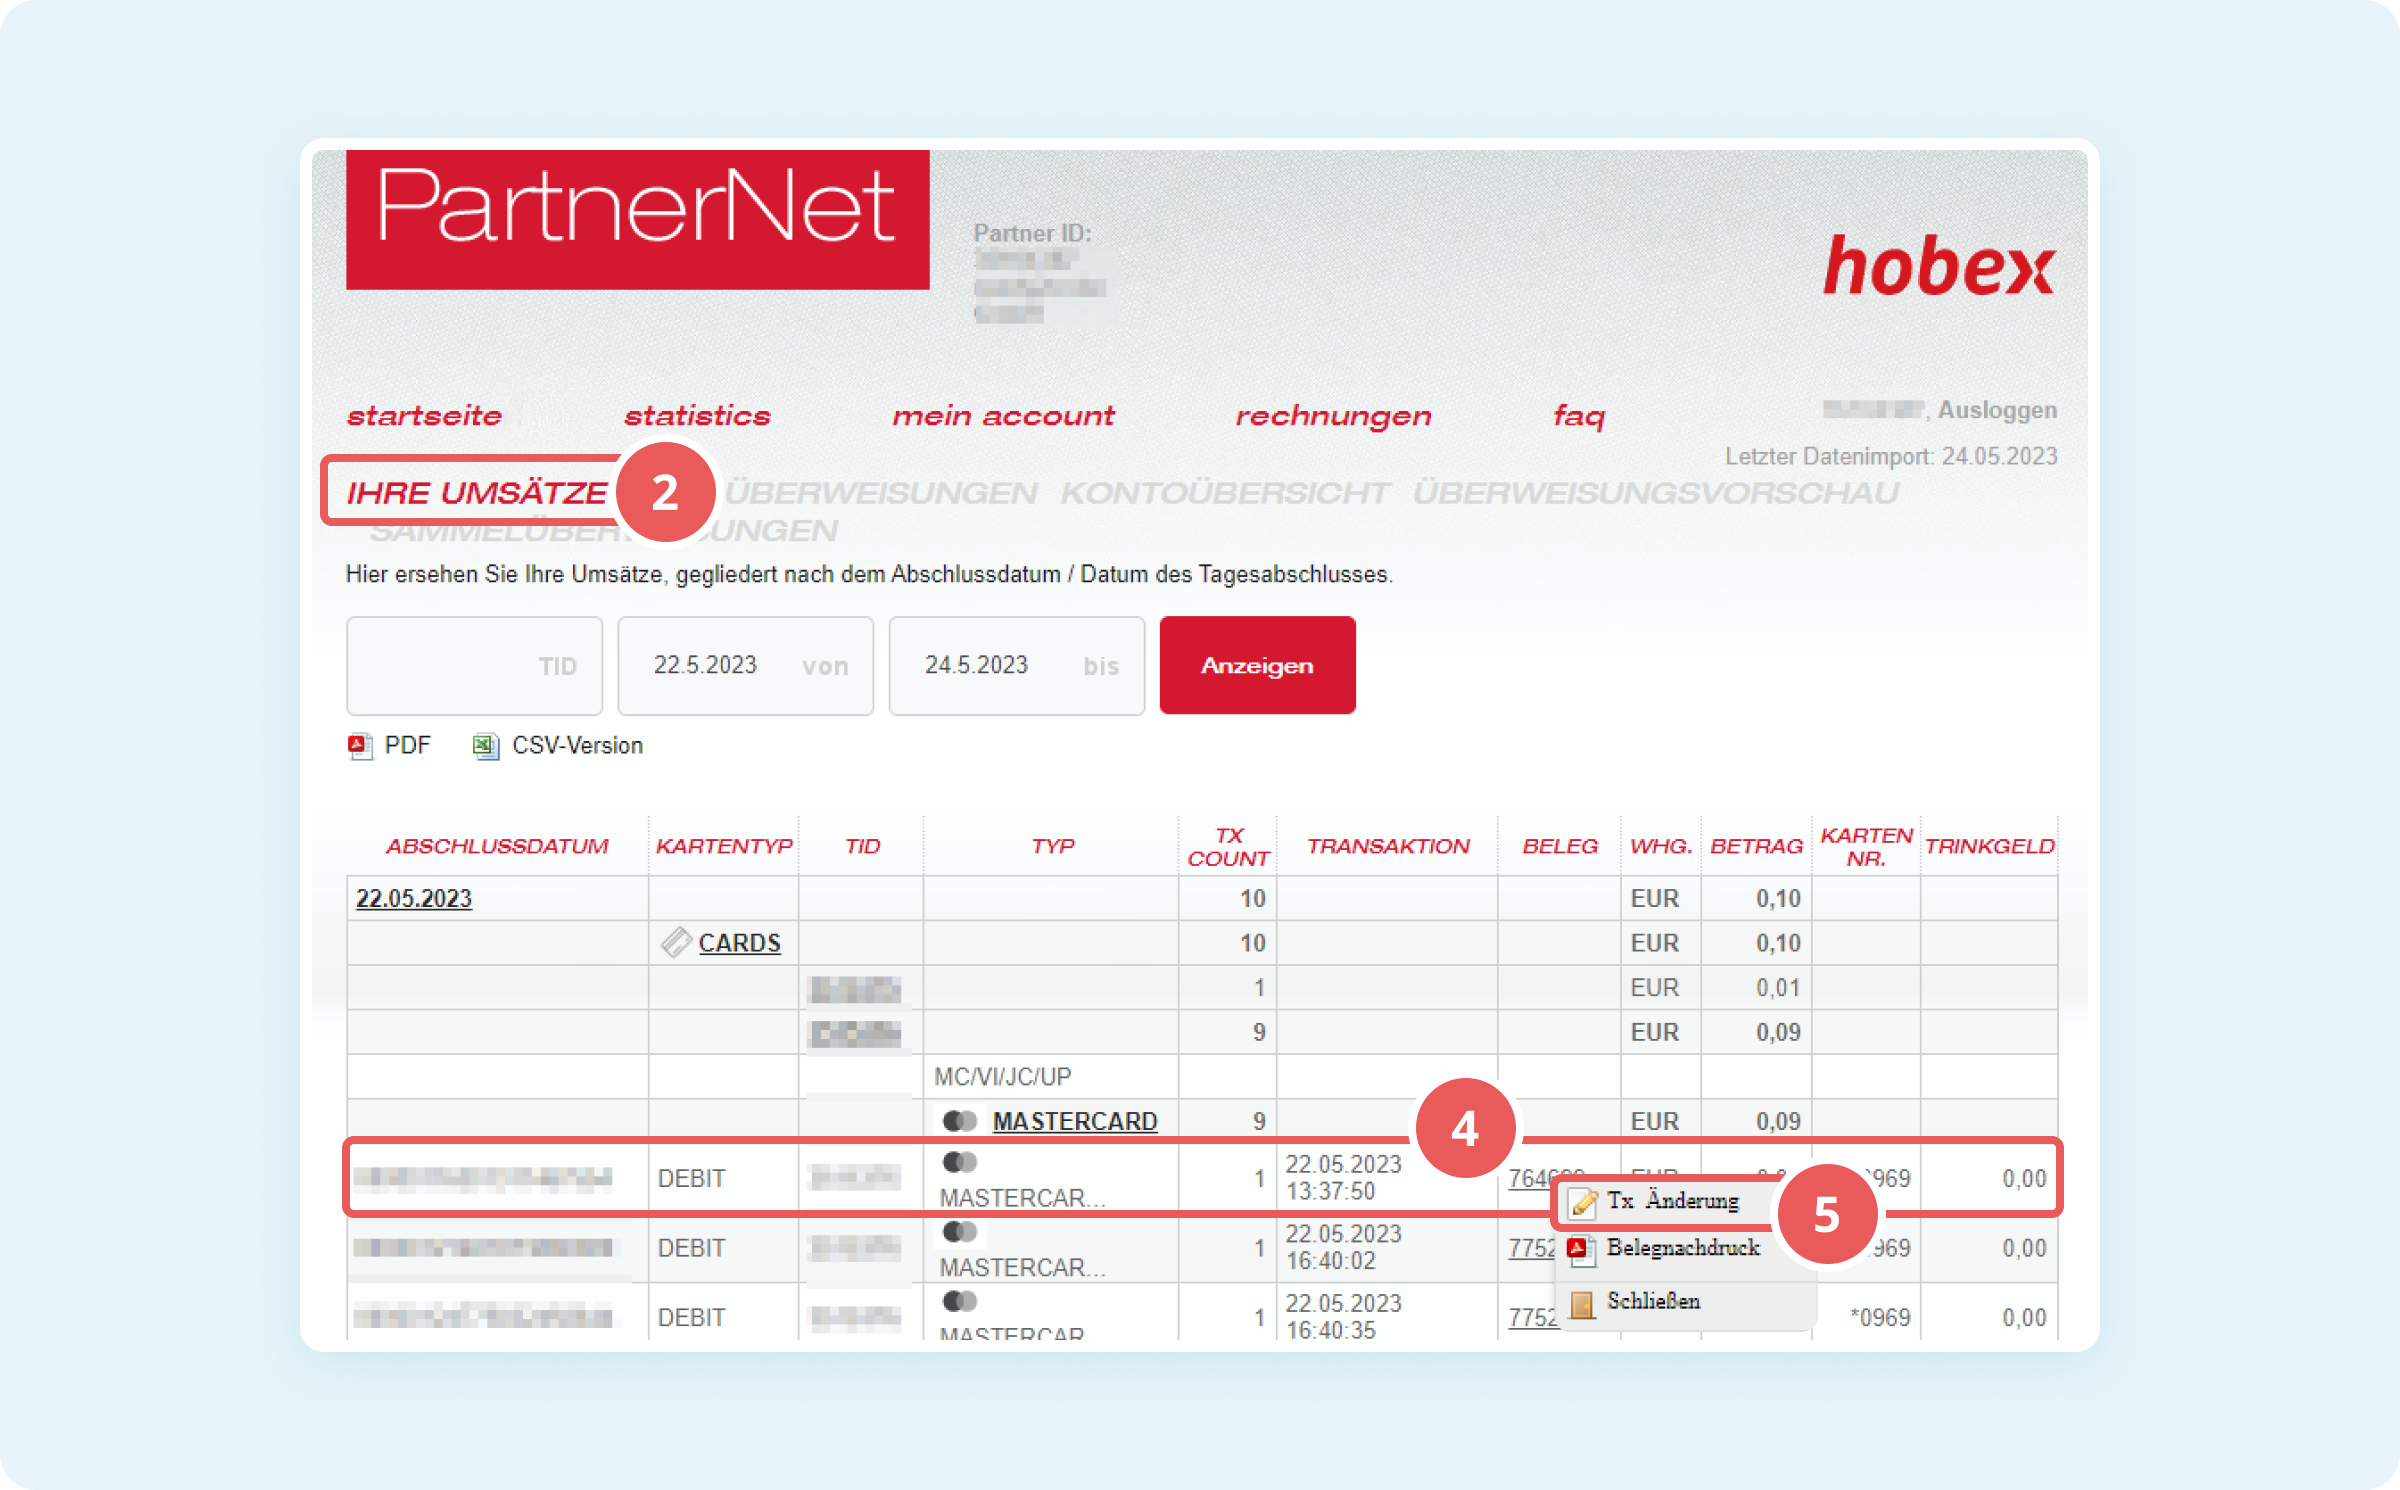Click the PDF export icon
This screenshot has height=1490, width=2400.
[x=360, y=746]
